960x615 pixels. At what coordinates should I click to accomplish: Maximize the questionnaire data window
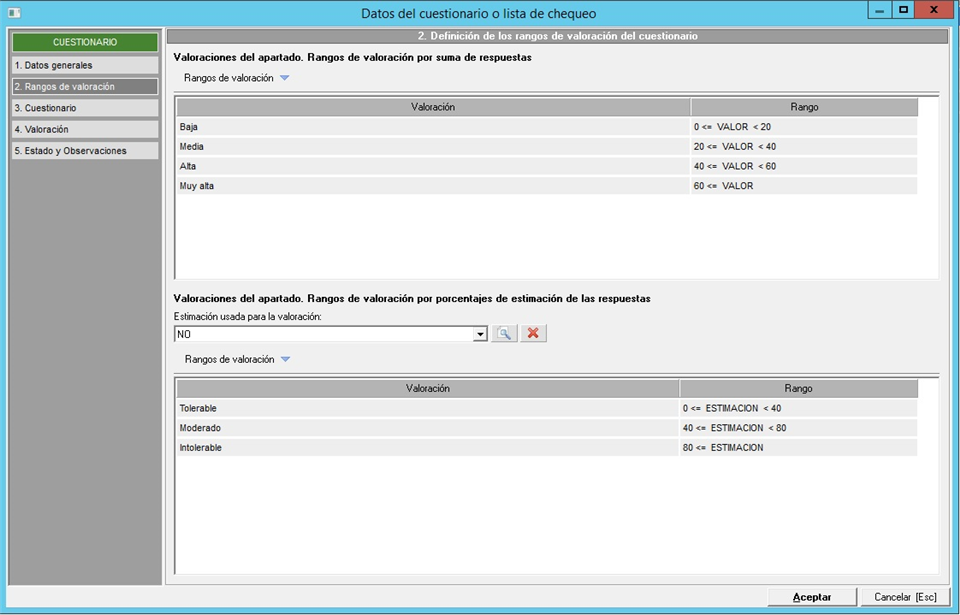[x=904, y=10]
